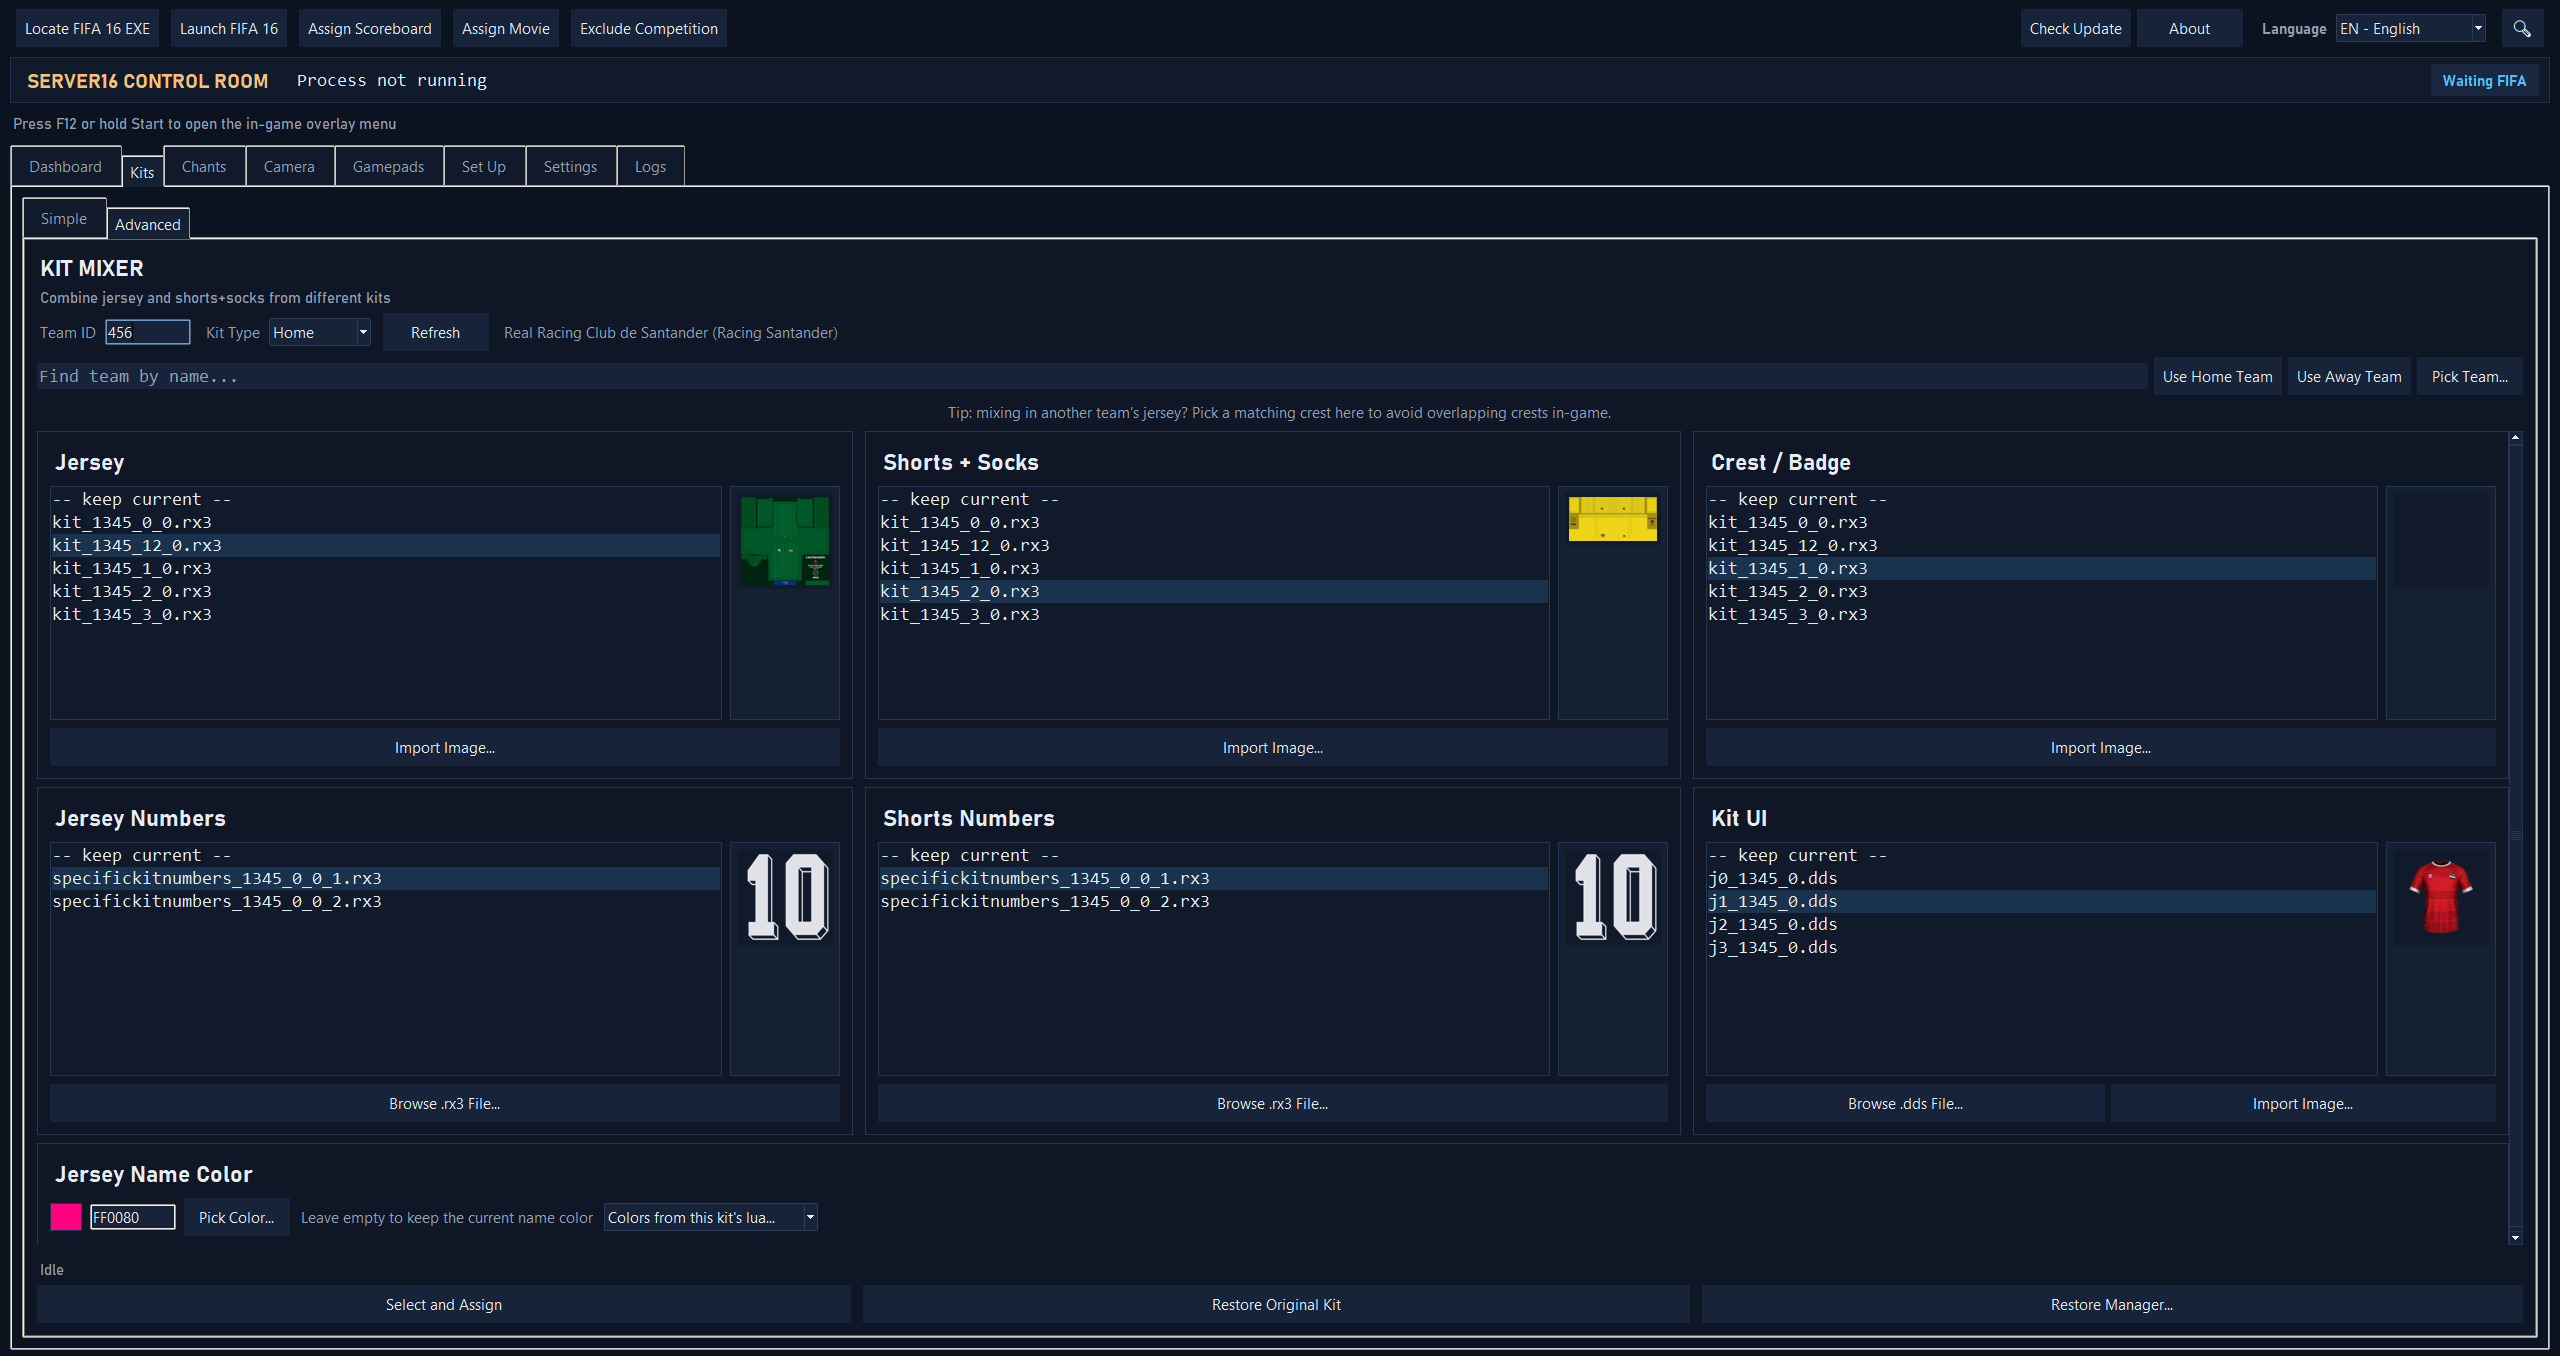Click Locate FIFA 16 EXE button
Viewport: 2560px width, 1356px height.
[x=87, y=28]
